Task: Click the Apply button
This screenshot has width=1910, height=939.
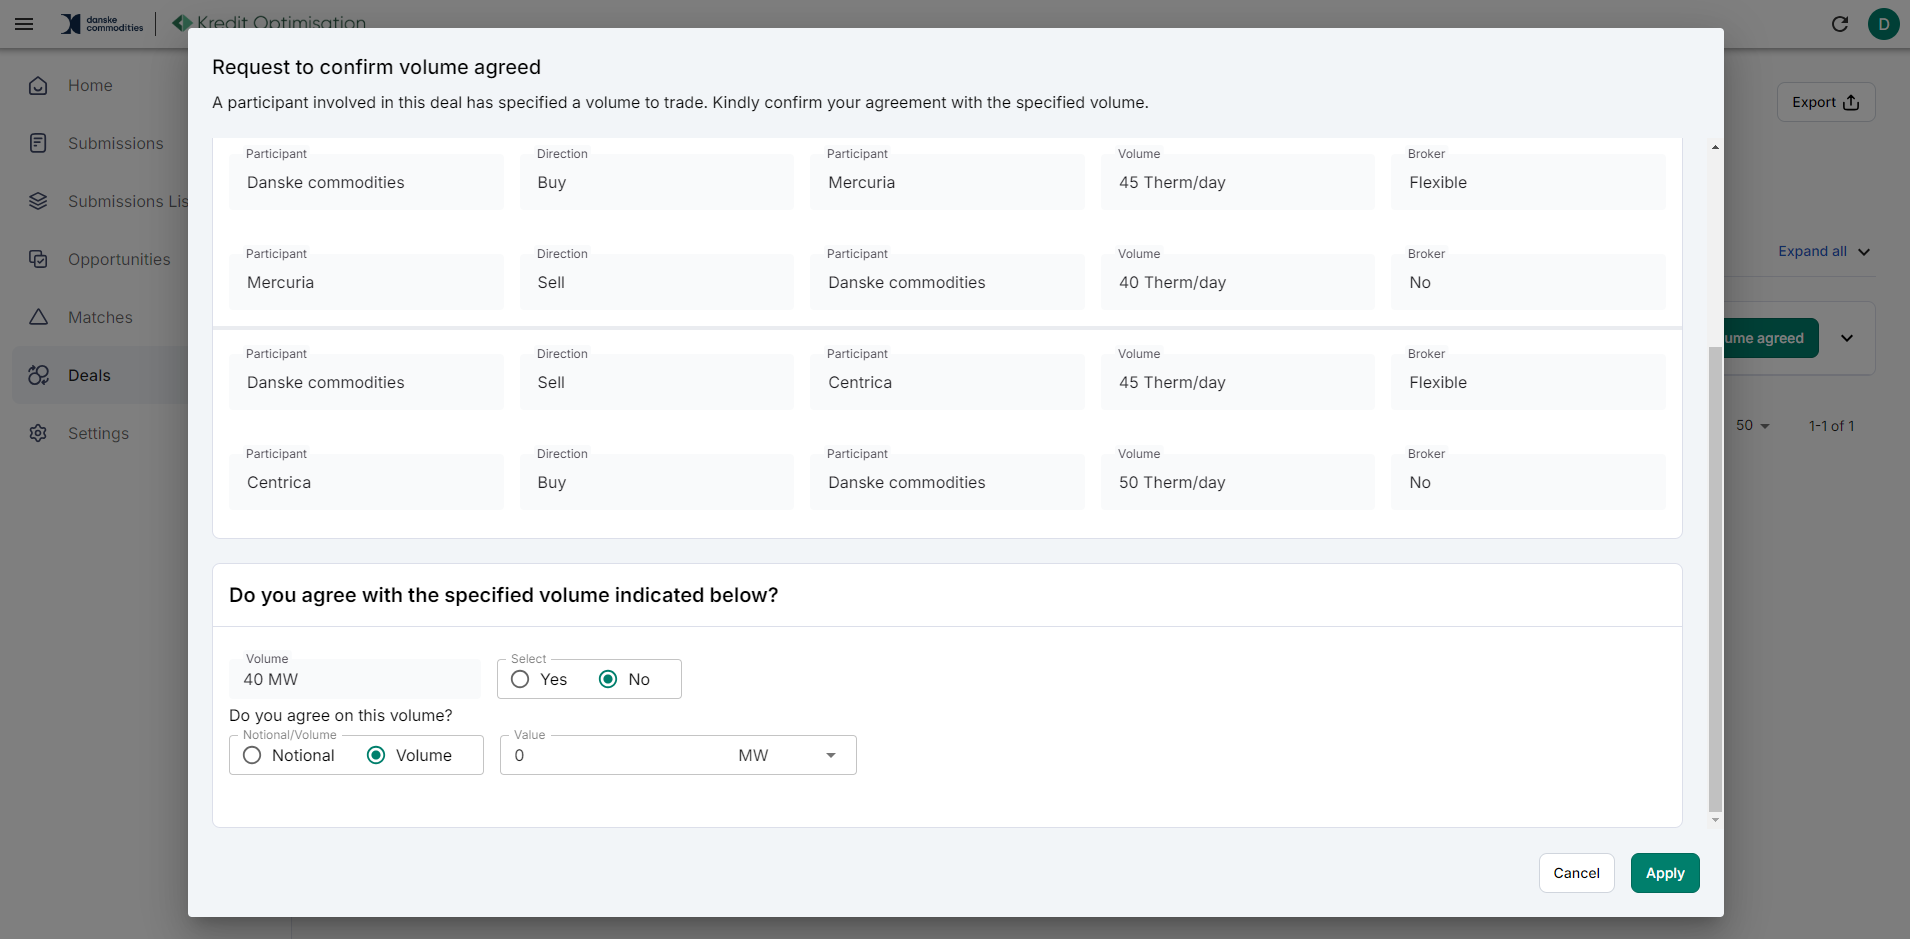Action: tap(1665, 873)
